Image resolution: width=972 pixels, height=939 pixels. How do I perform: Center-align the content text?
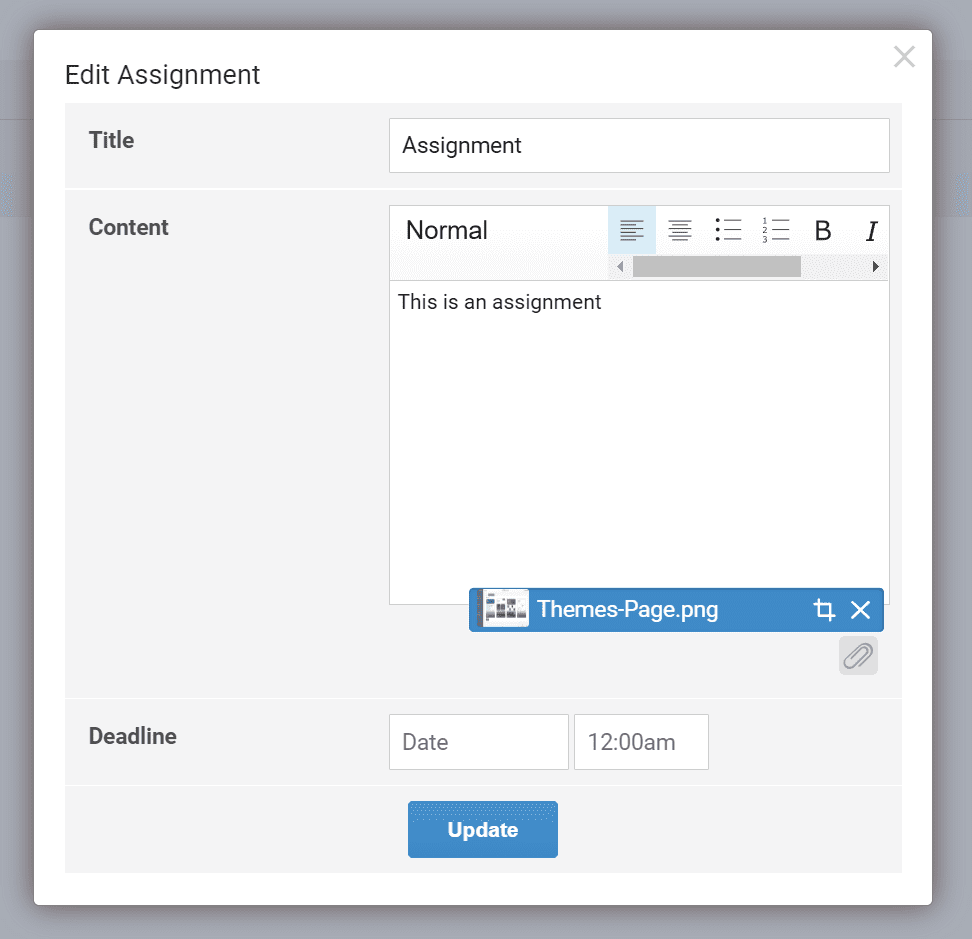(680, 230)
